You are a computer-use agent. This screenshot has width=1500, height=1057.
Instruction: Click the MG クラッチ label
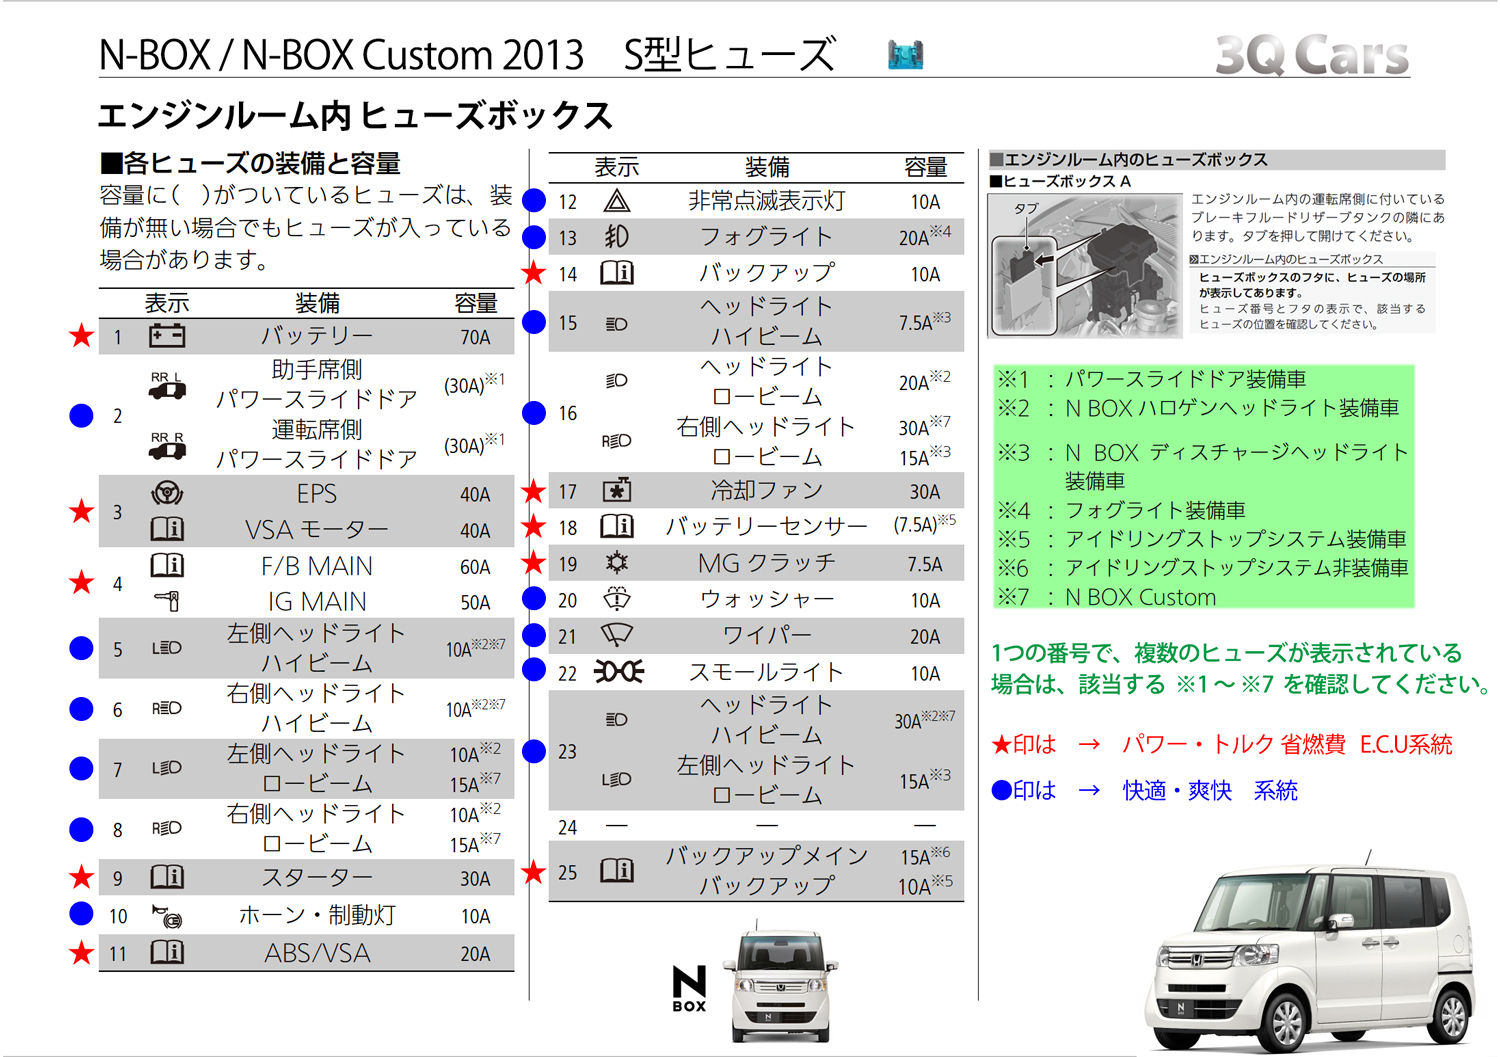[767, 563]
